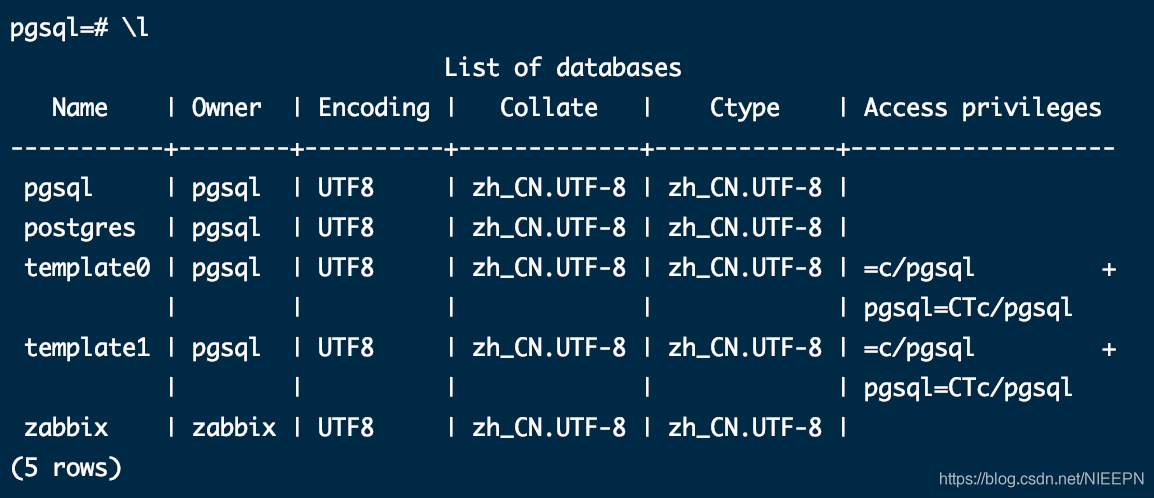Select the pgsql database name

point(58,189)
